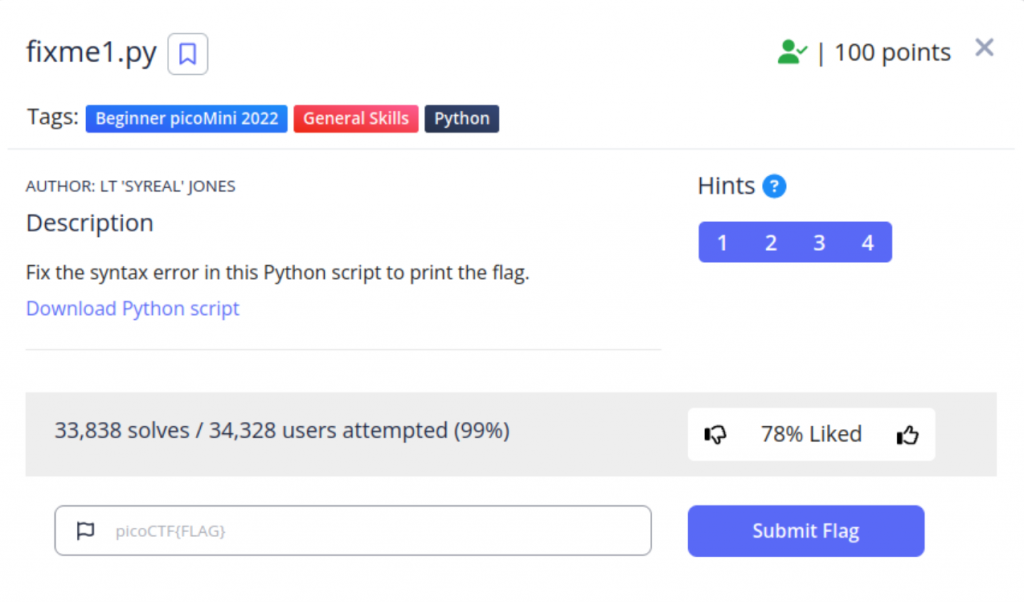This screenshot has width=1024, height=602.
Task: Reveal hint 4
Action: click(x=867, y=242)
